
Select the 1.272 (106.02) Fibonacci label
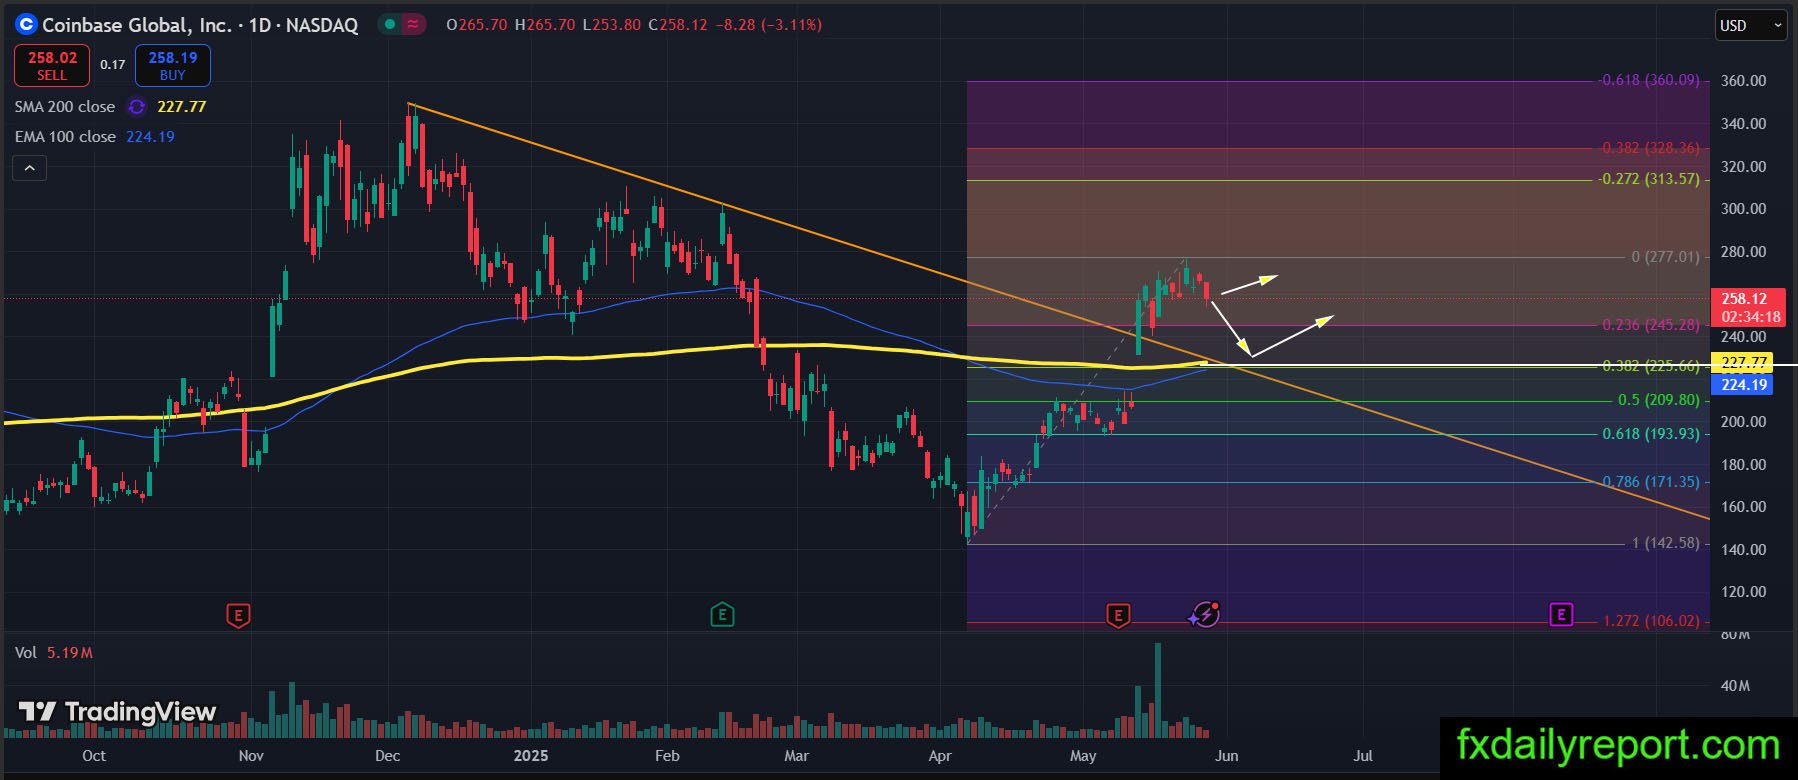1651,621
